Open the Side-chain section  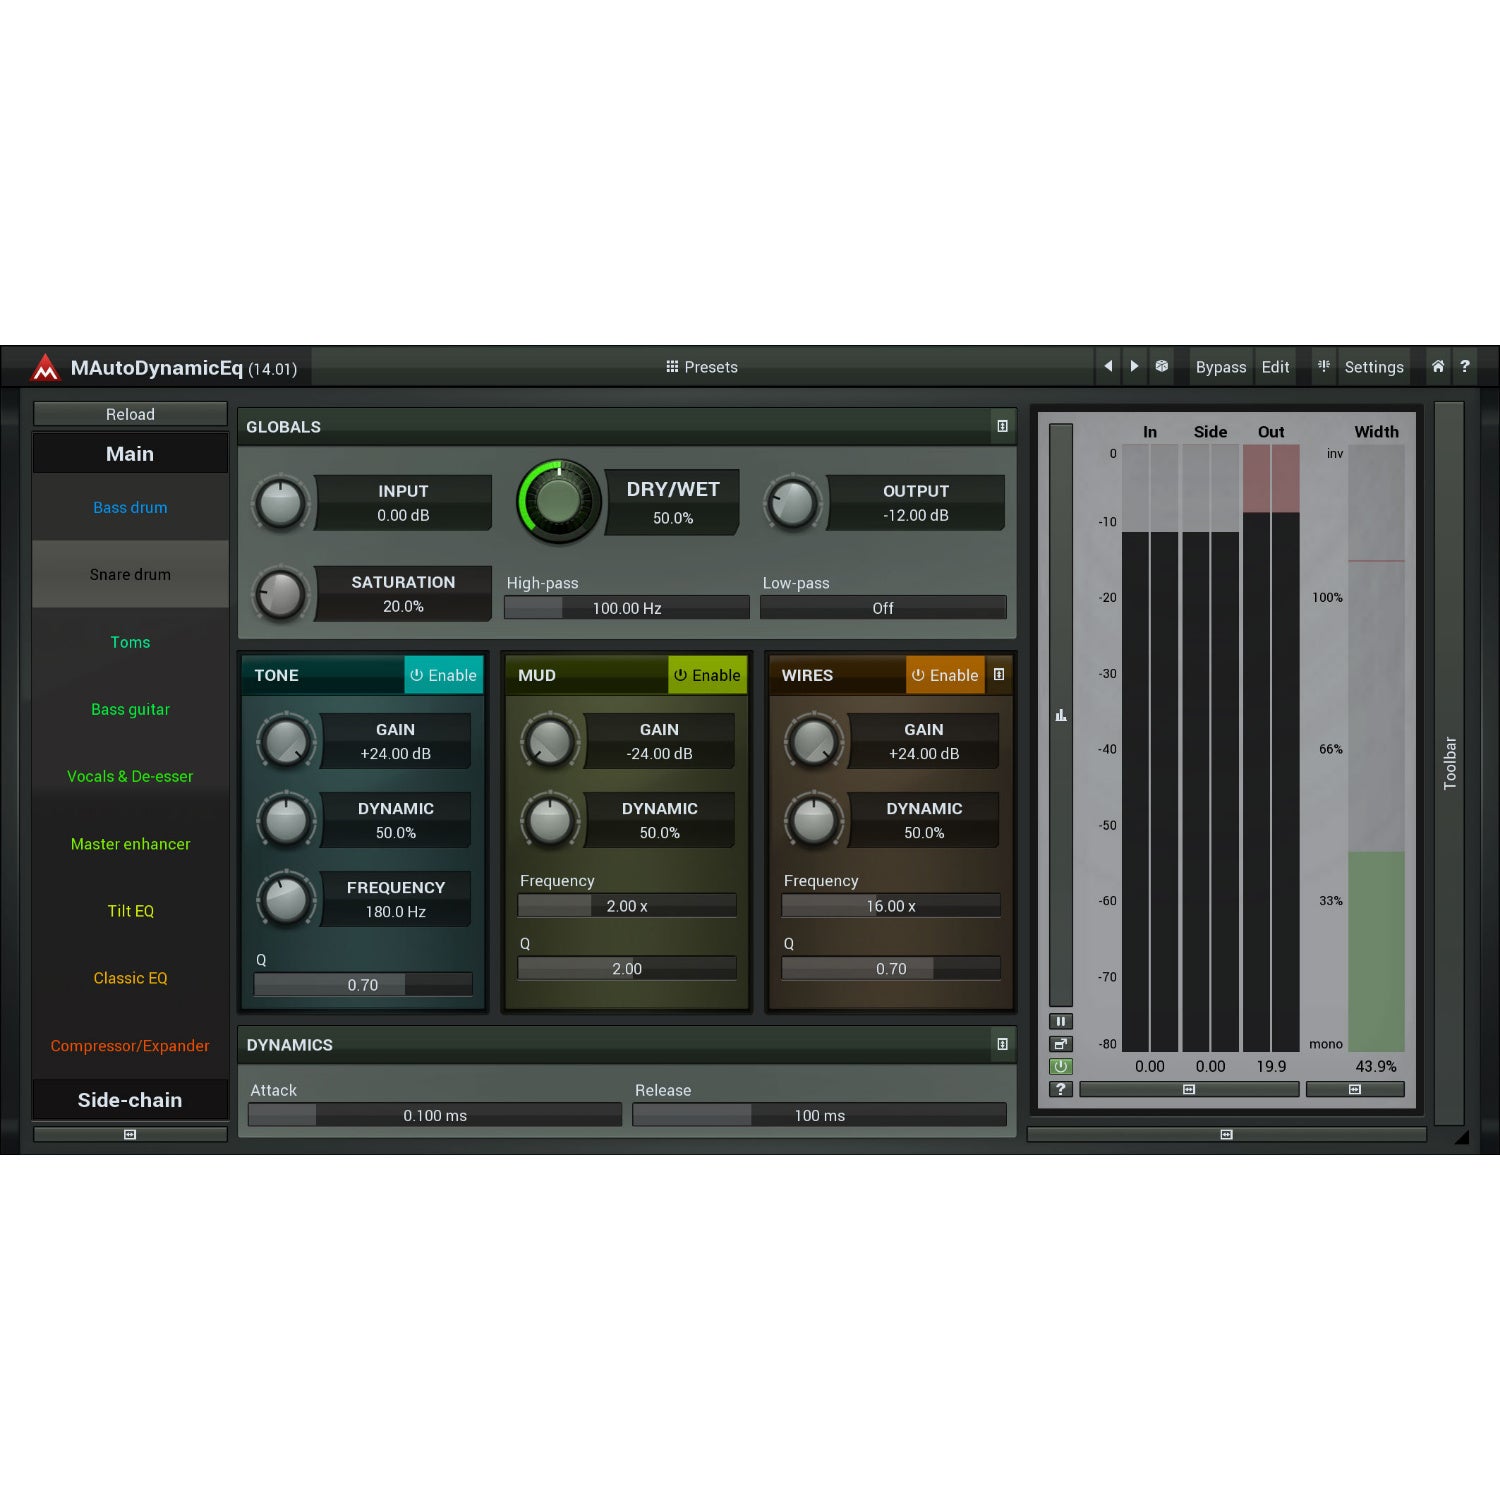pyautogui.click(x=130, y=1100)
